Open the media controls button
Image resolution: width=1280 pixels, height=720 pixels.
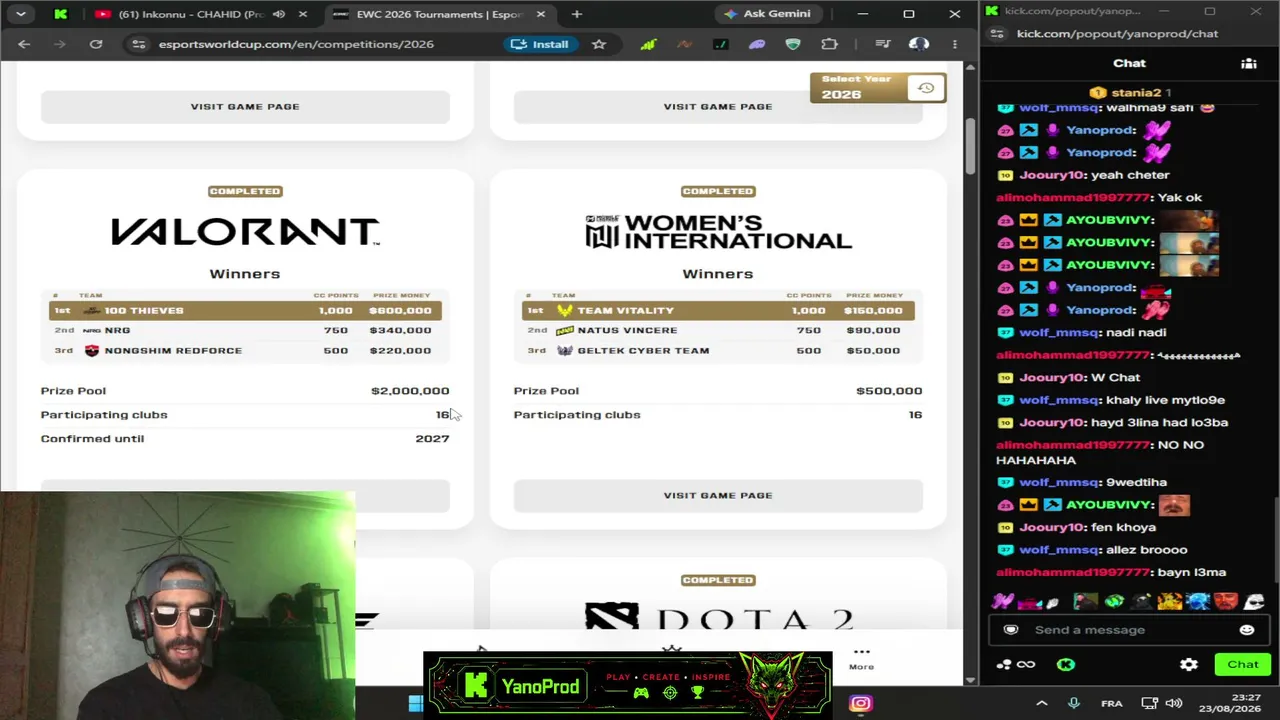[x=882, y=44]
